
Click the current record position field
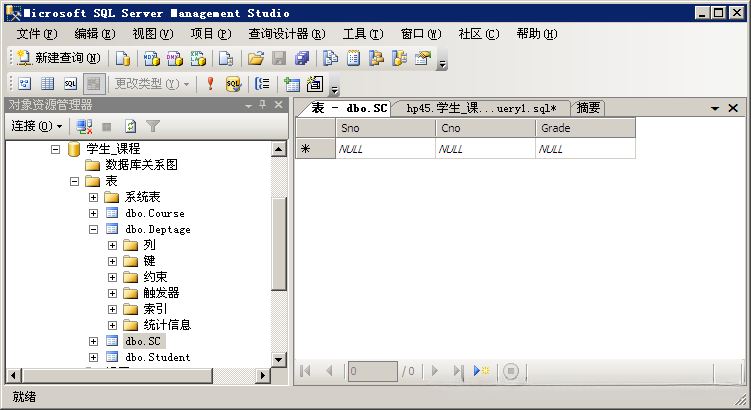point(373,371)
